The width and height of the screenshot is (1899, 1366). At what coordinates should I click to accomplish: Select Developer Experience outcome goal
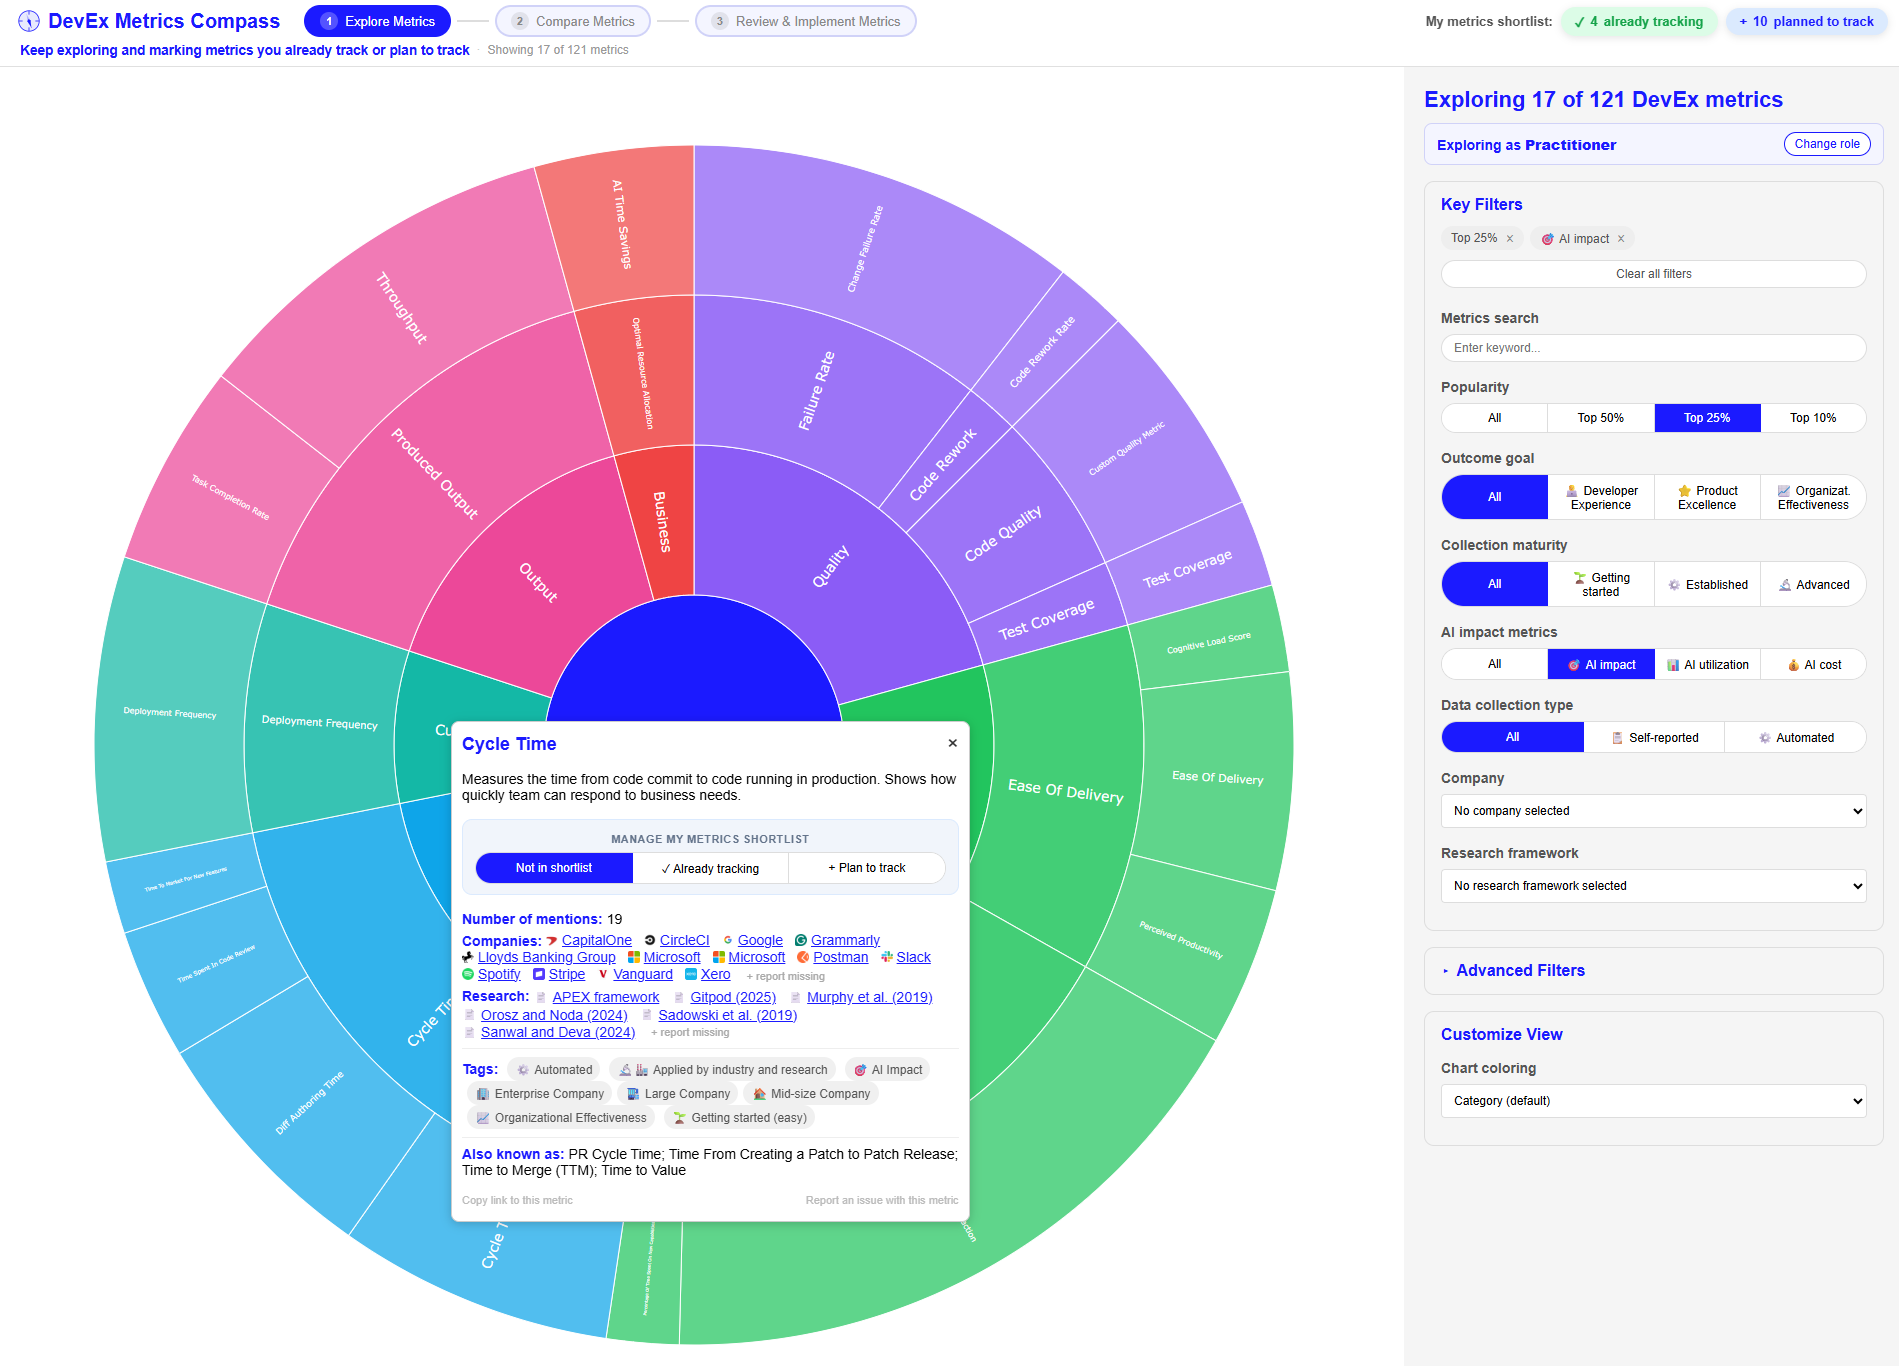[x=1601, y=497]
